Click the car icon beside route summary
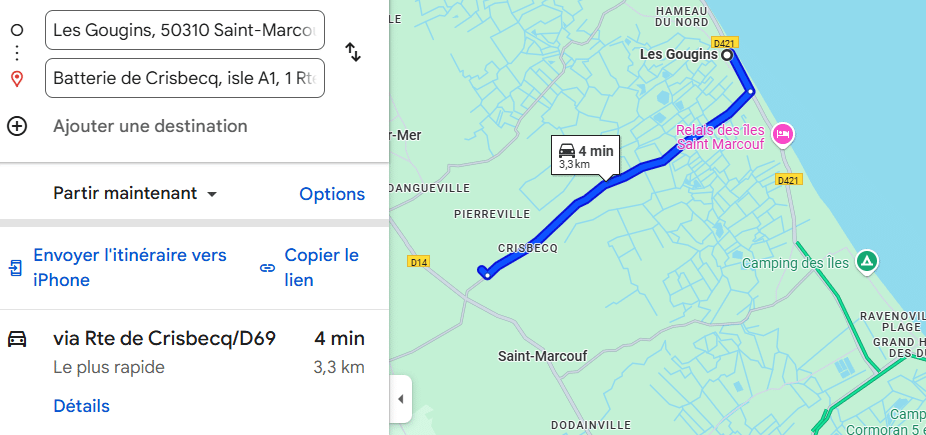The width and height of the screenshot is (926, 435). [x=17, y=339]
